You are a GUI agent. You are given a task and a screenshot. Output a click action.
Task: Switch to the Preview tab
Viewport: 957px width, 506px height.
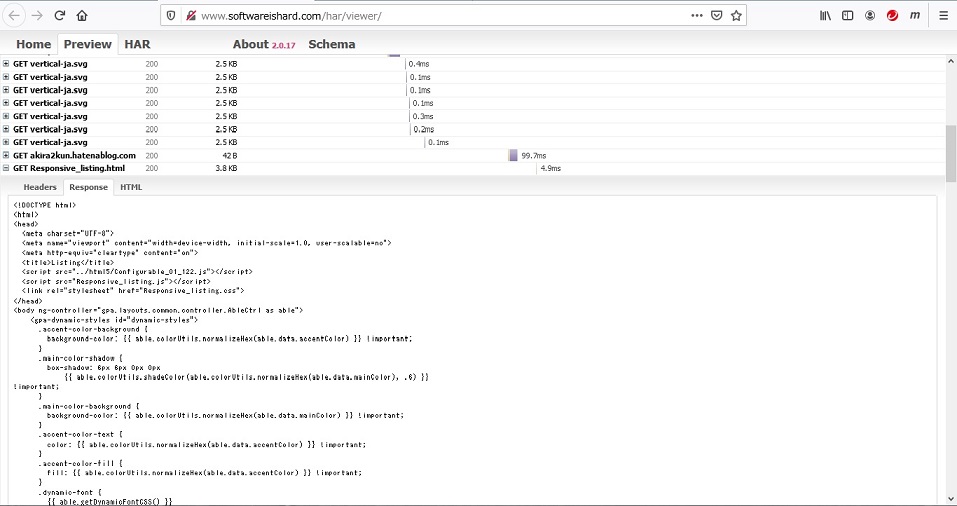pyautogui.click(x=87, y=44)
